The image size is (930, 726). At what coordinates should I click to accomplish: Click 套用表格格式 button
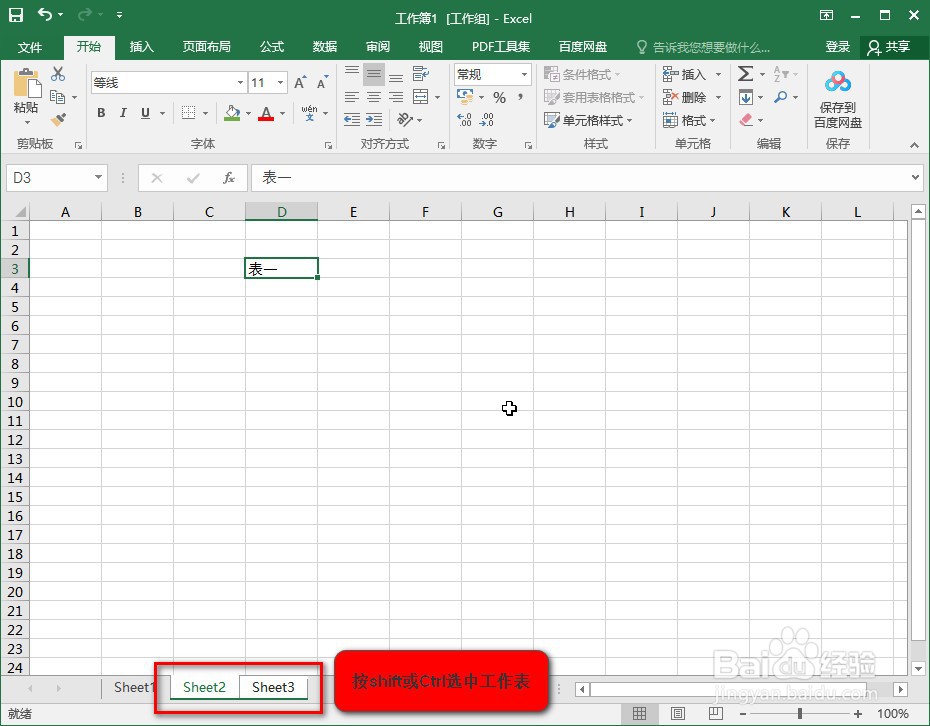coord(594,97)
